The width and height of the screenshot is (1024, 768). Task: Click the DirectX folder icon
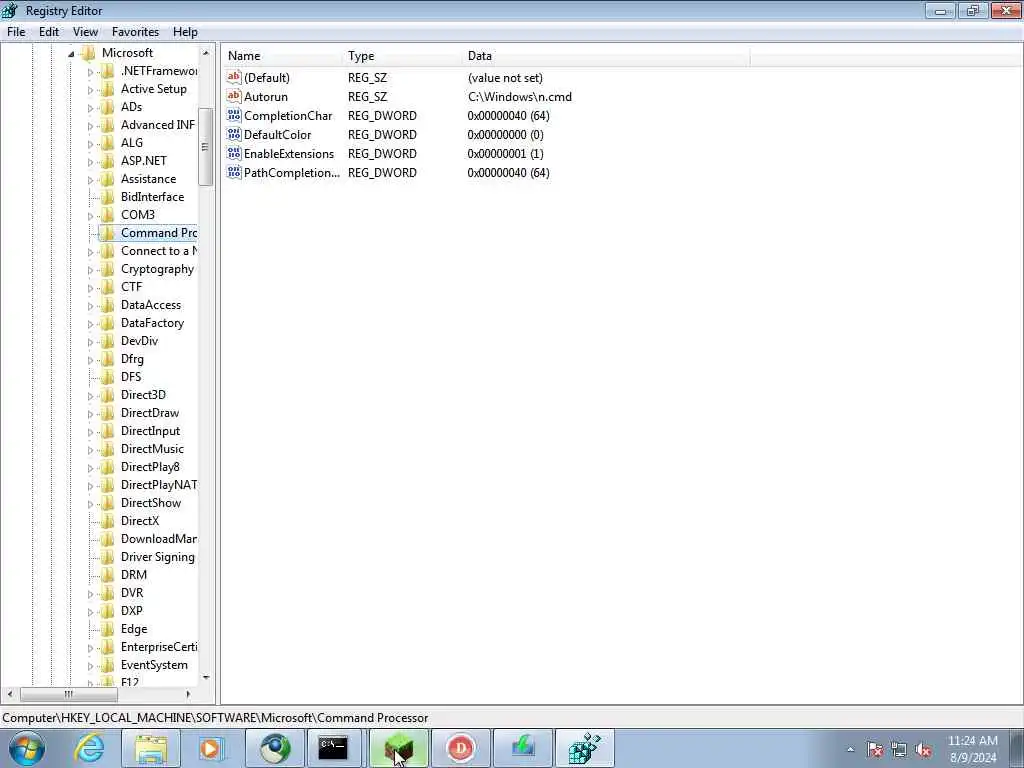(x=108, y=521)
